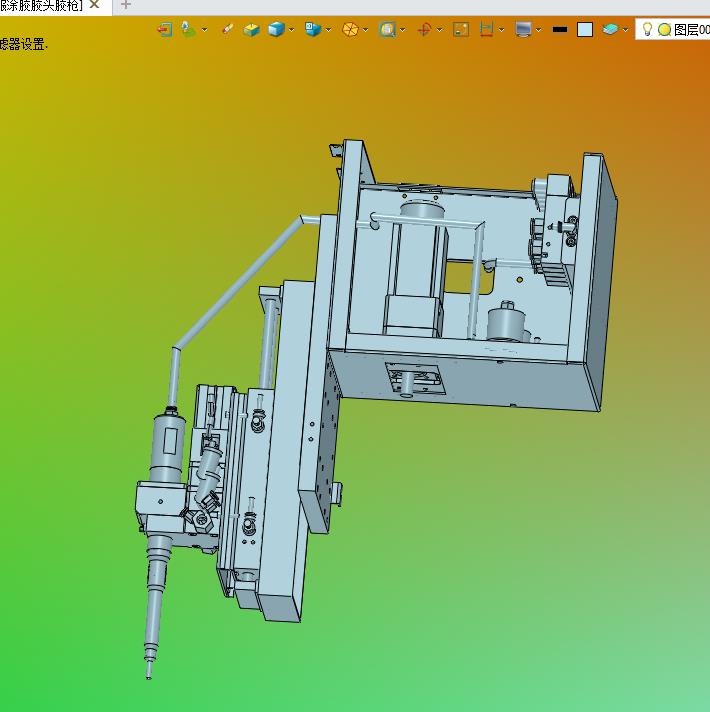The height and width of the screenshot is (712, 710).
Task: Expand the shaded cube display dropdown
Action: 291,30
